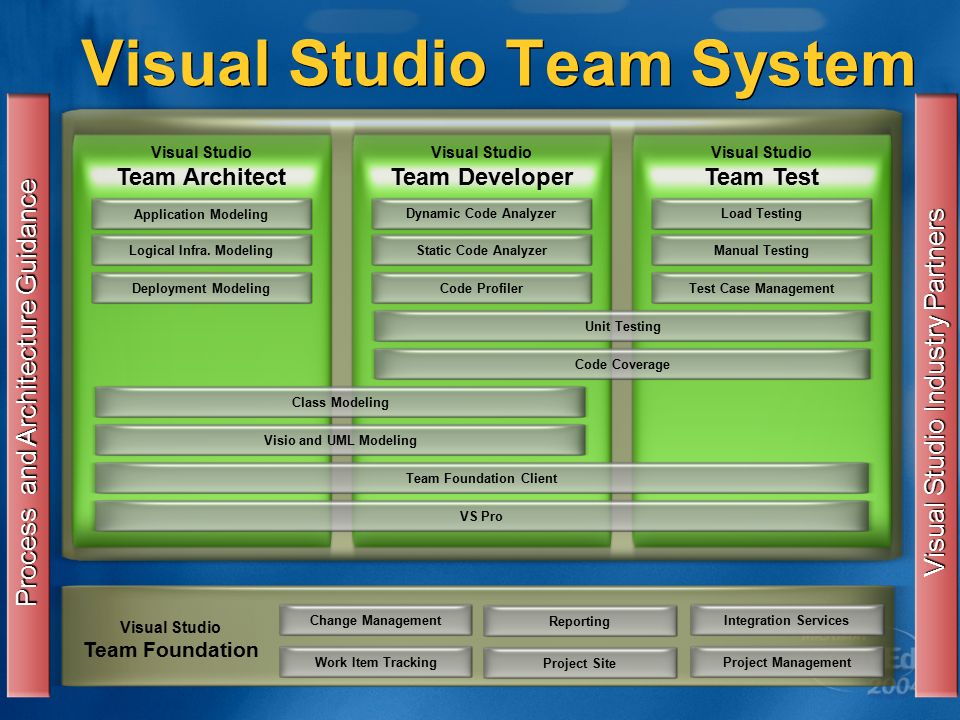Select the Logical Infra. Modeling box
This screenshot has height=720, width=960.
(x=201, y=250)
